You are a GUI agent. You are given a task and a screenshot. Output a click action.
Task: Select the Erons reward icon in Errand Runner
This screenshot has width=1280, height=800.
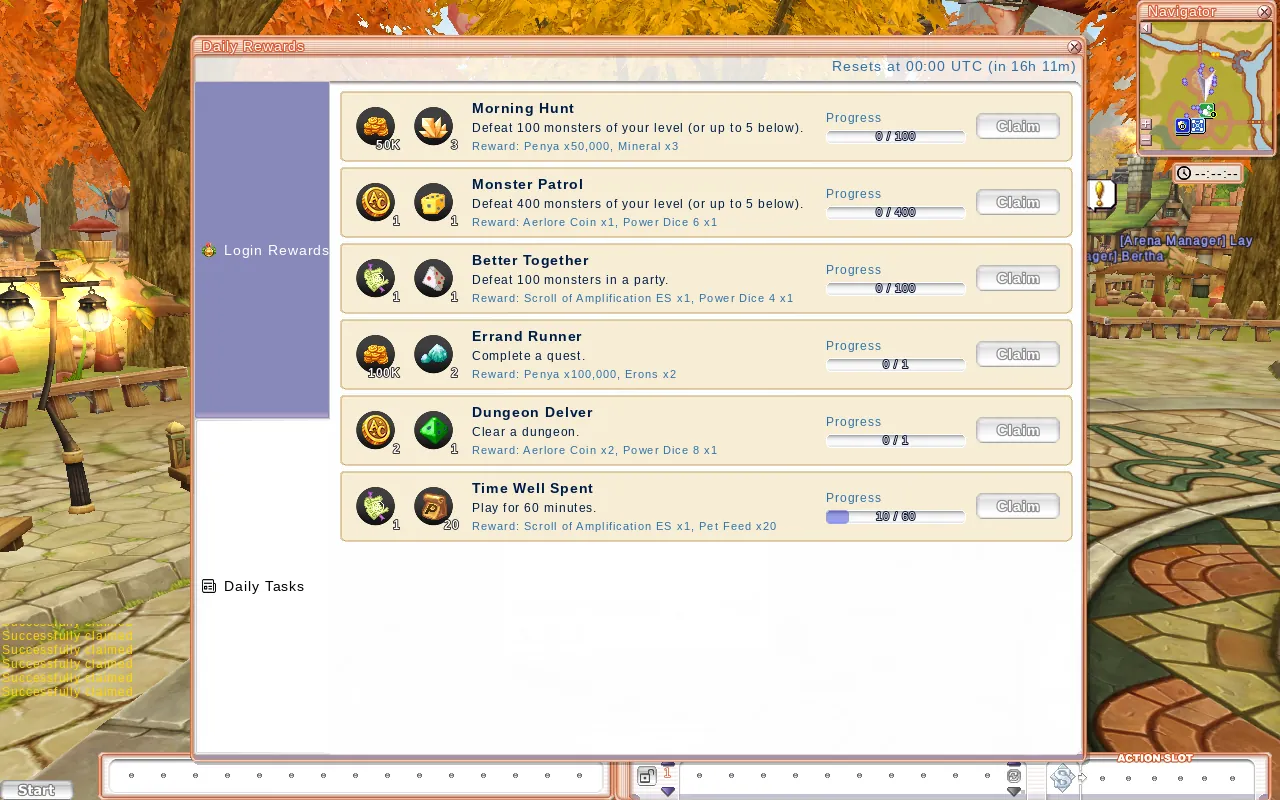[x=434, y=355]
